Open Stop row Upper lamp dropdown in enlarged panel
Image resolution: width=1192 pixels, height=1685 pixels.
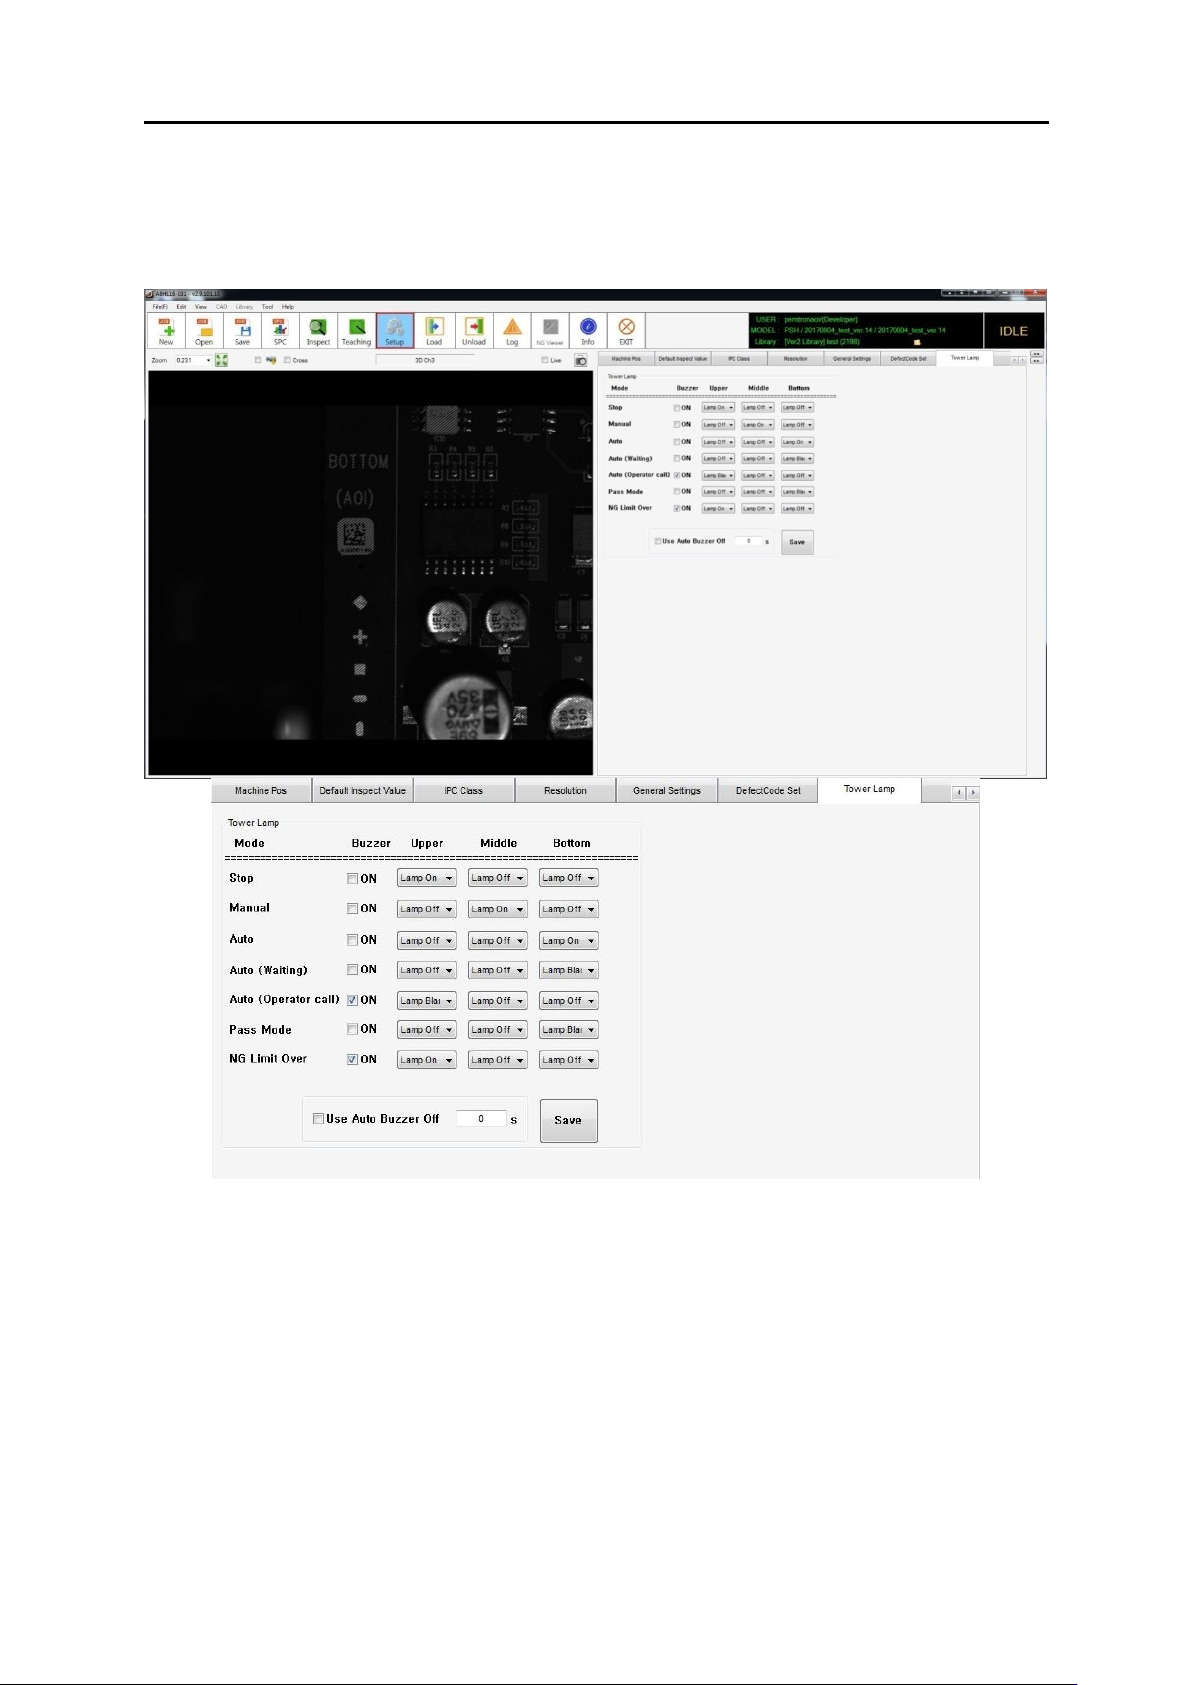point(427,878)
